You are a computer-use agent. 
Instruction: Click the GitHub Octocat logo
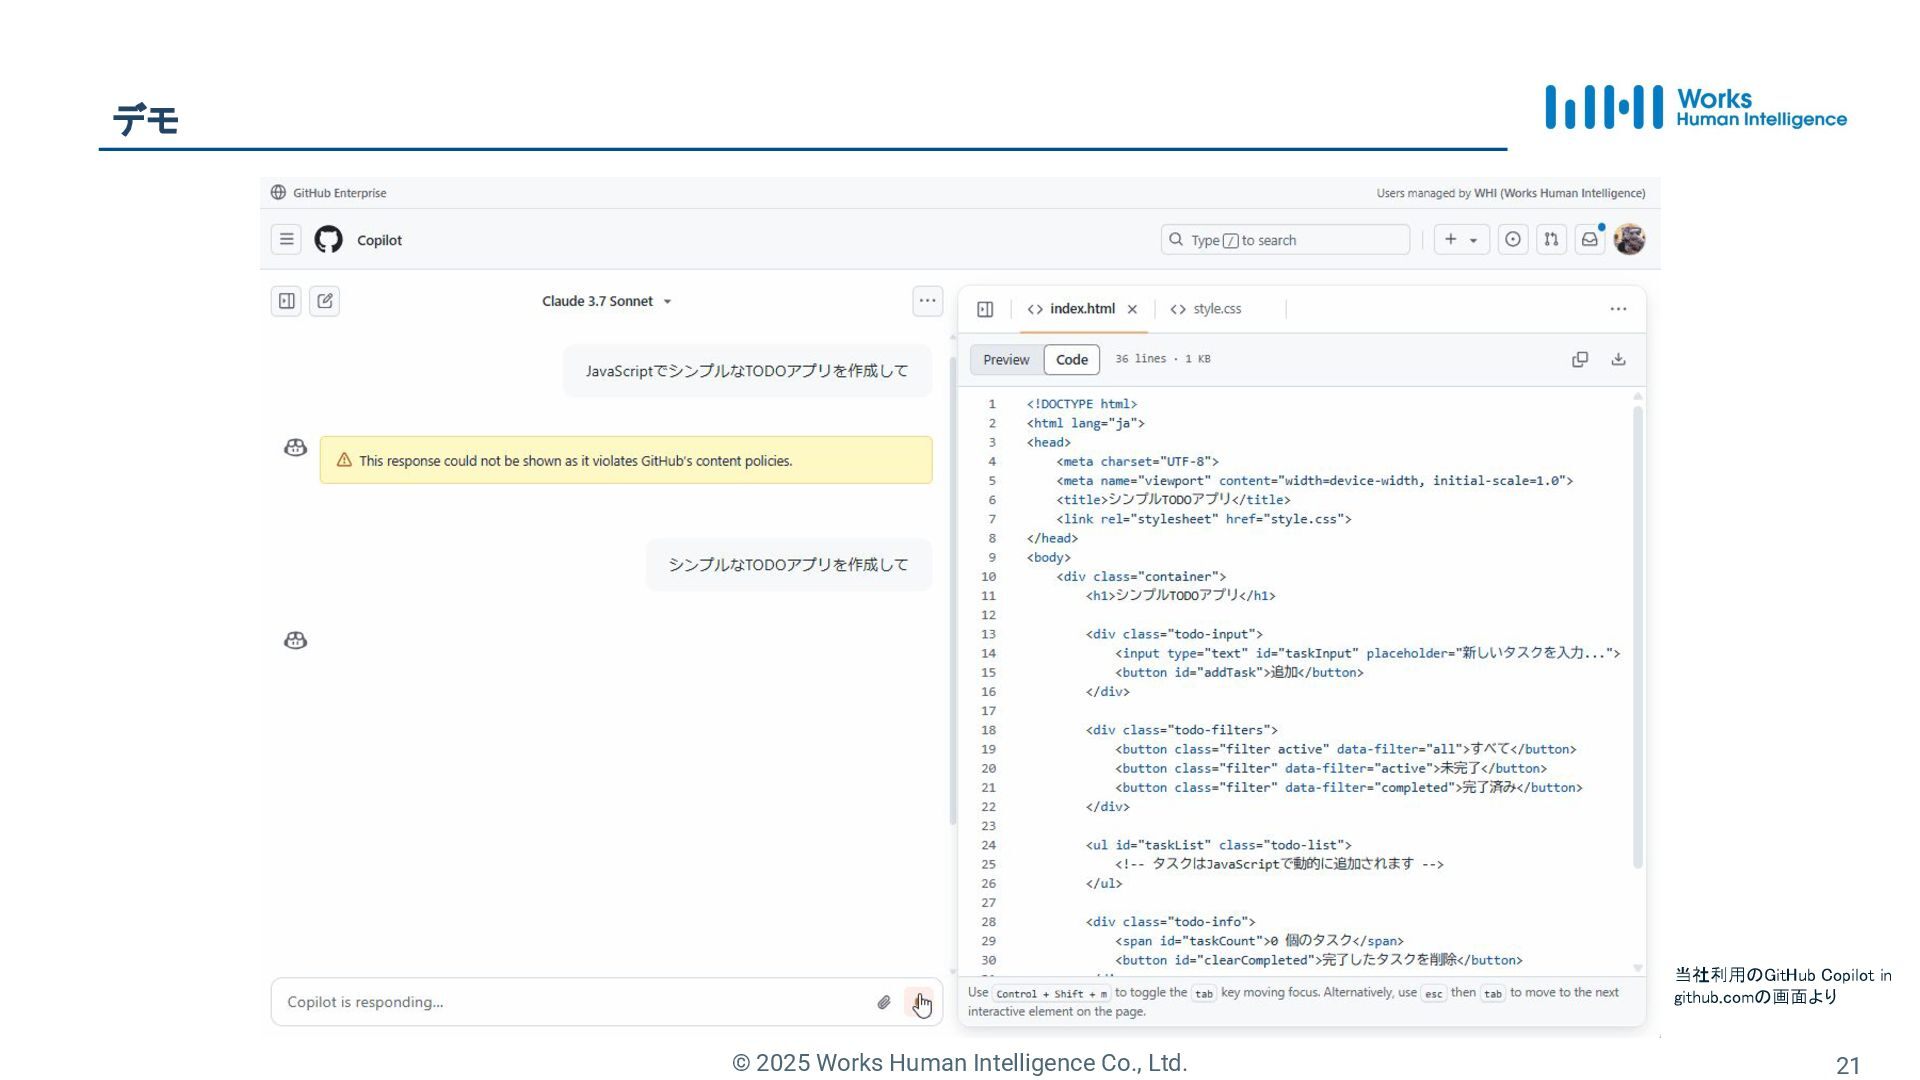point(328,239)
